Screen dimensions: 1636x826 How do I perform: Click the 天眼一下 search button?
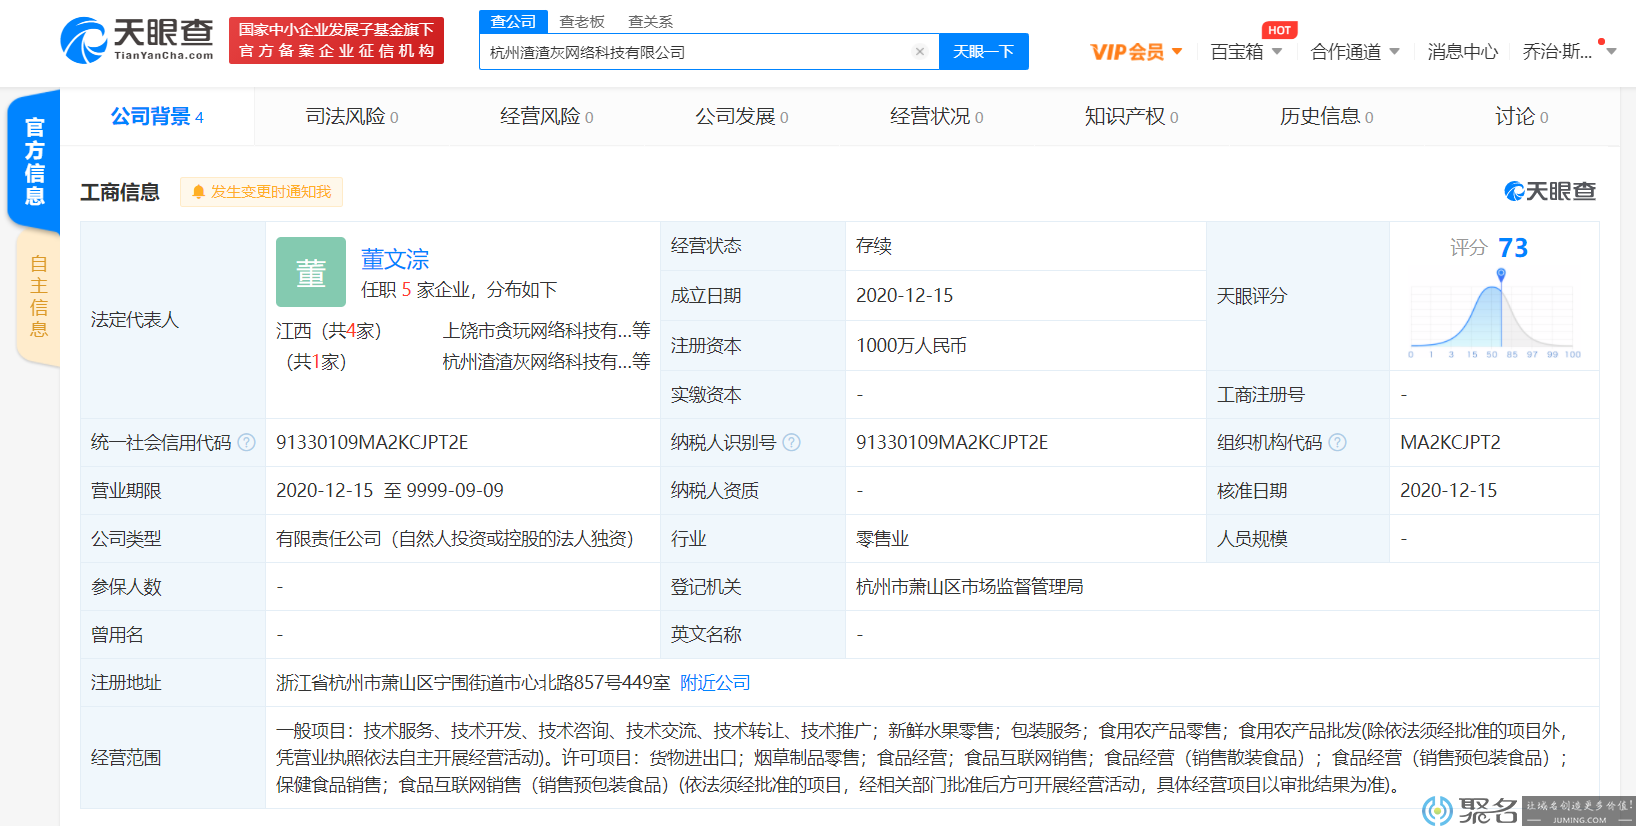(984, 52)
